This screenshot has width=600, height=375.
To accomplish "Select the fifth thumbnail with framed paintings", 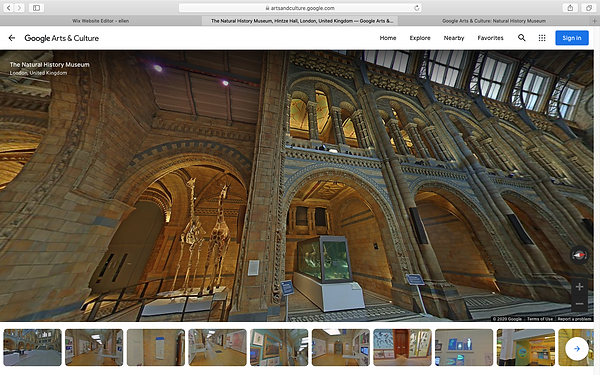I will 279,347.
